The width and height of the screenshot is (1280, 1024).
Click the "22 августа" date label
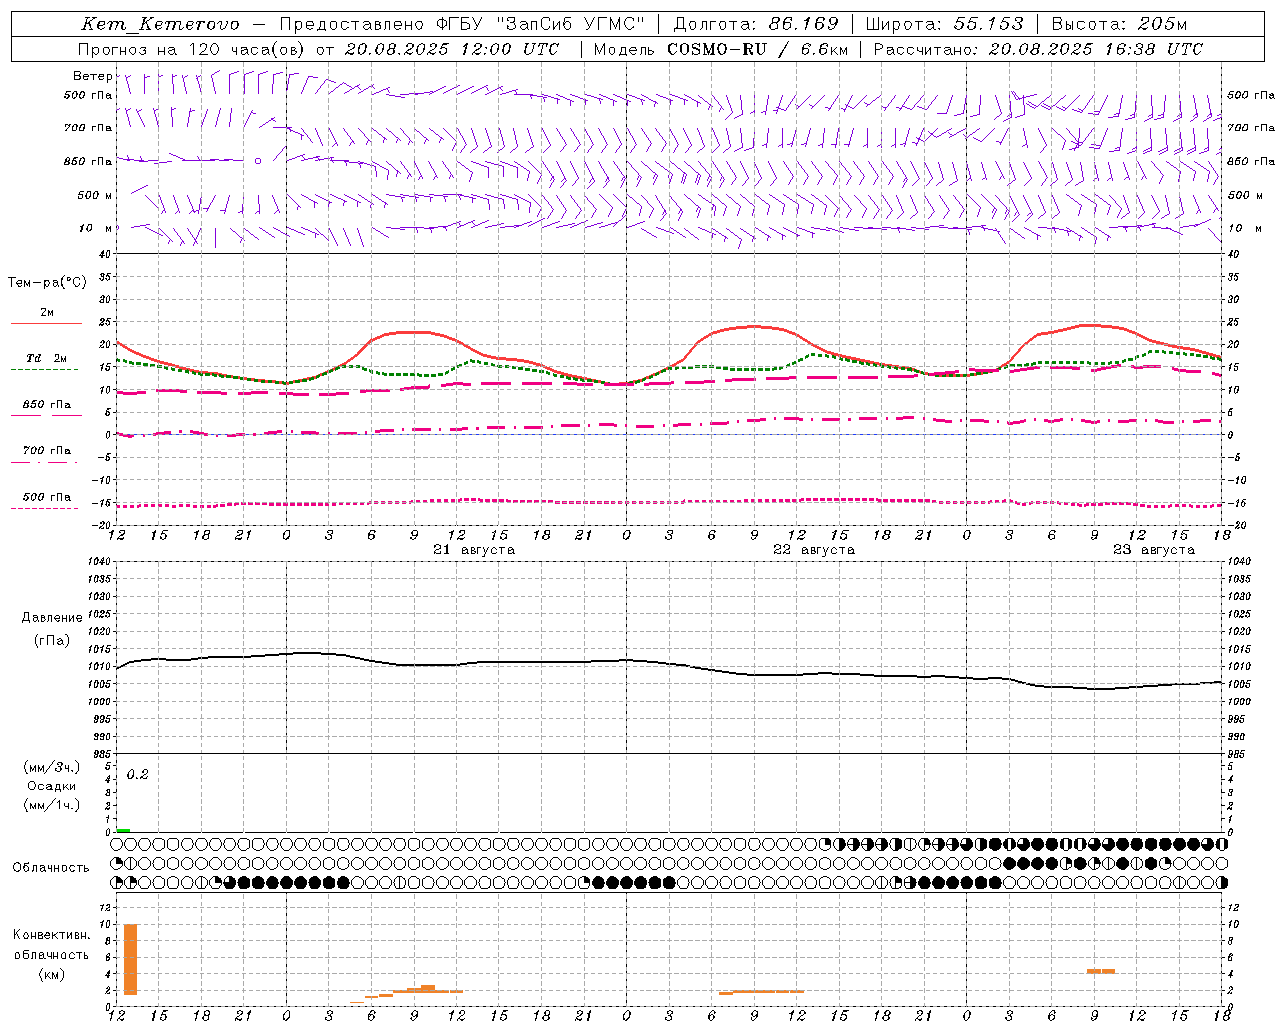(x=814, y=550)
